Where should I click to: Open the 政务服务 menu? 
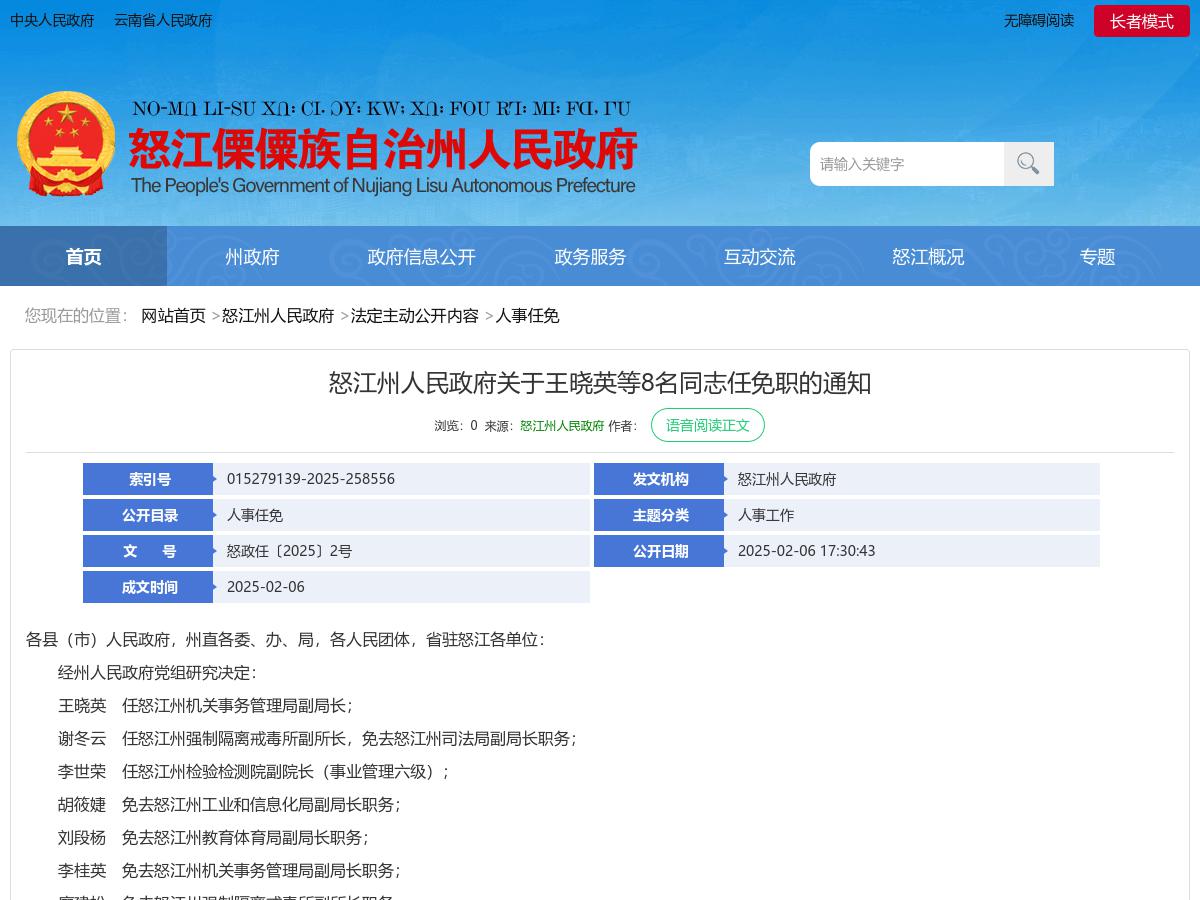click(x=590, y=256)
